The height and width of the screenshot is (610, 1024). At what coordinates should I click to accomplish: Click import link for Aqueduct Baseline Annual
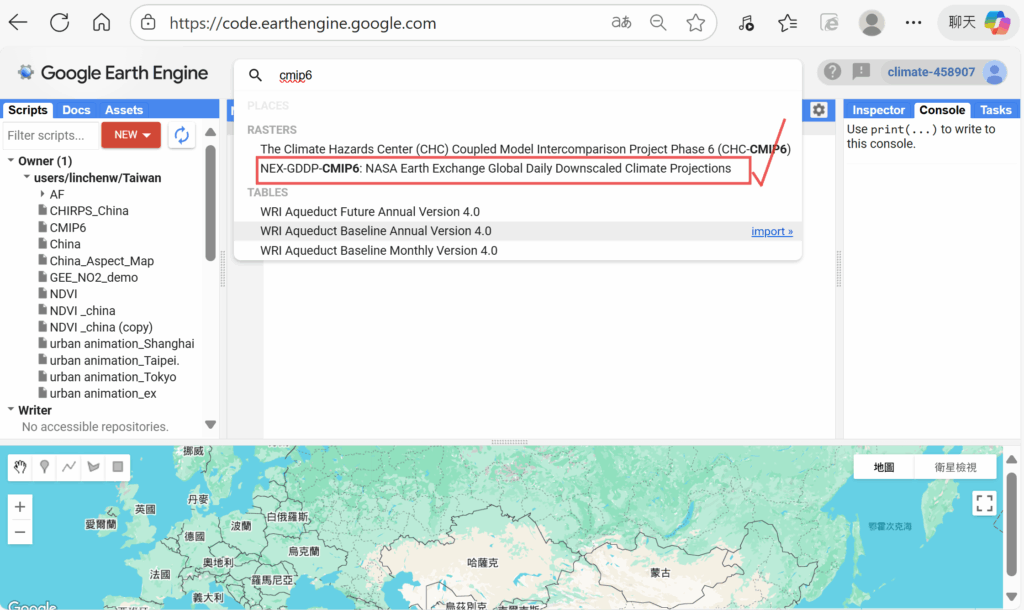pyautogui.click(x=771, y=231)
